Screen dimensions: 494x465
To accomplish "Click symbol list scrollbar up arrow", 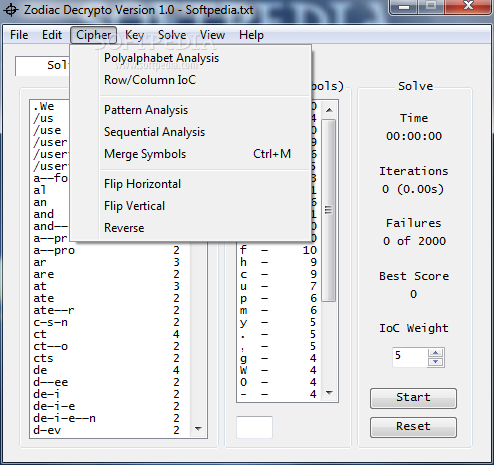I will point(329,110).
